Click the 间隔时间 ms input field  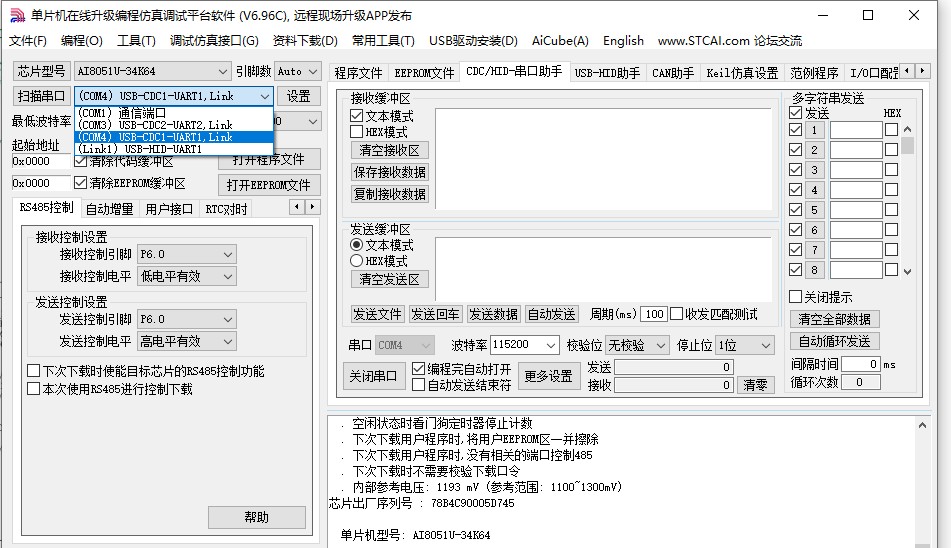860,364
